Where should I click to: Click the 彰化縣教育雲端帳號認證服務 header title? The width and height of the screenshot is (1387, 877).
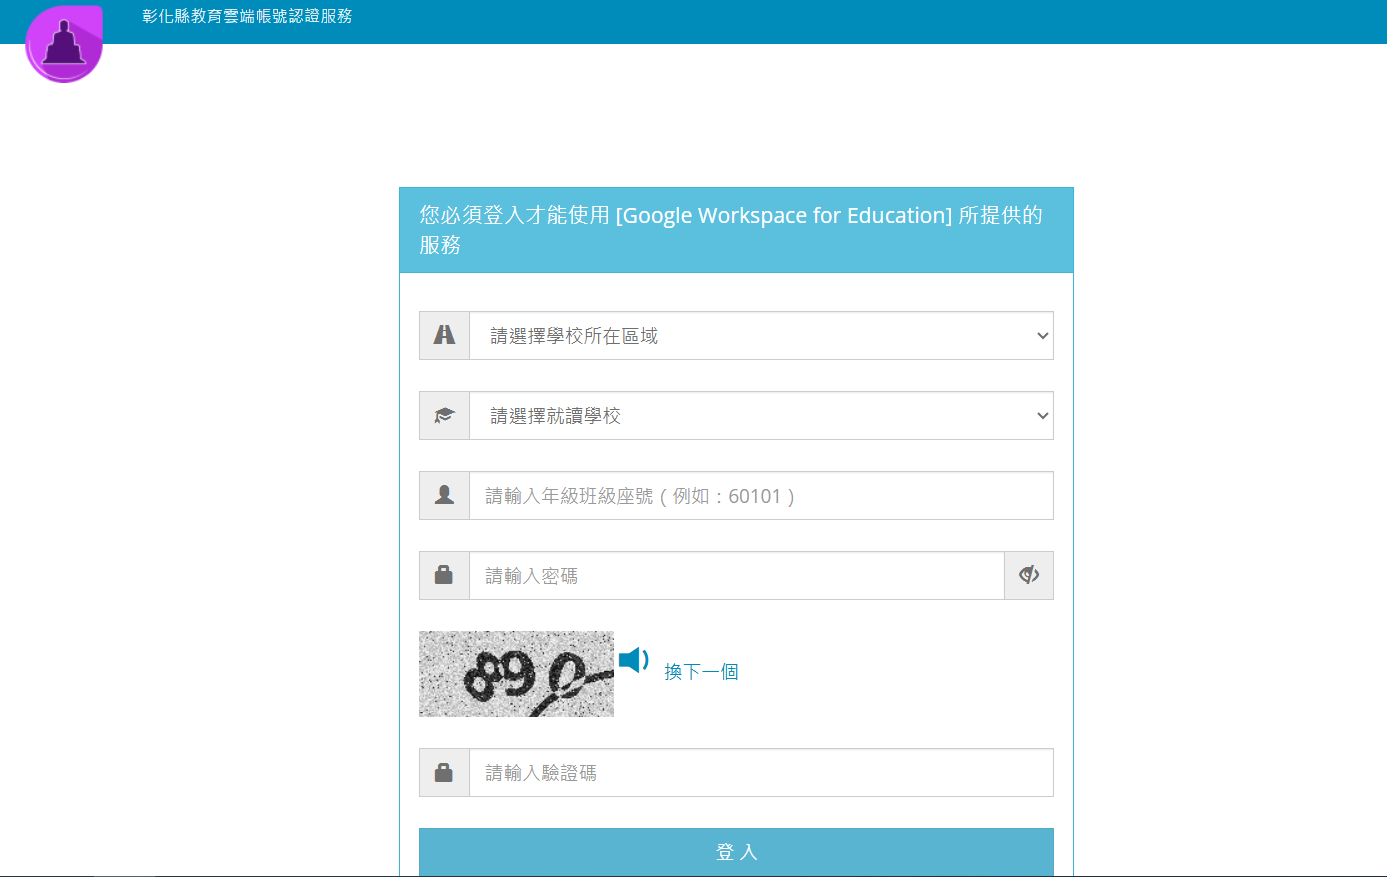pos(247,16)
